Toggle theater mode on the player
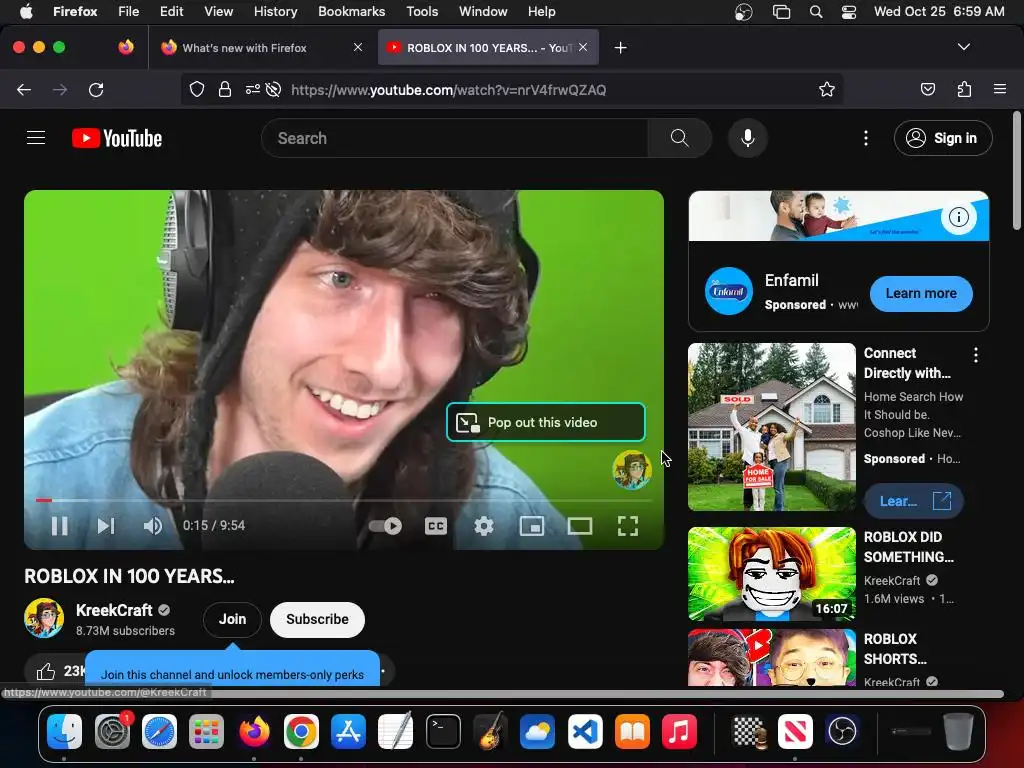This screenshot has width=1024, height=768. 579,526
